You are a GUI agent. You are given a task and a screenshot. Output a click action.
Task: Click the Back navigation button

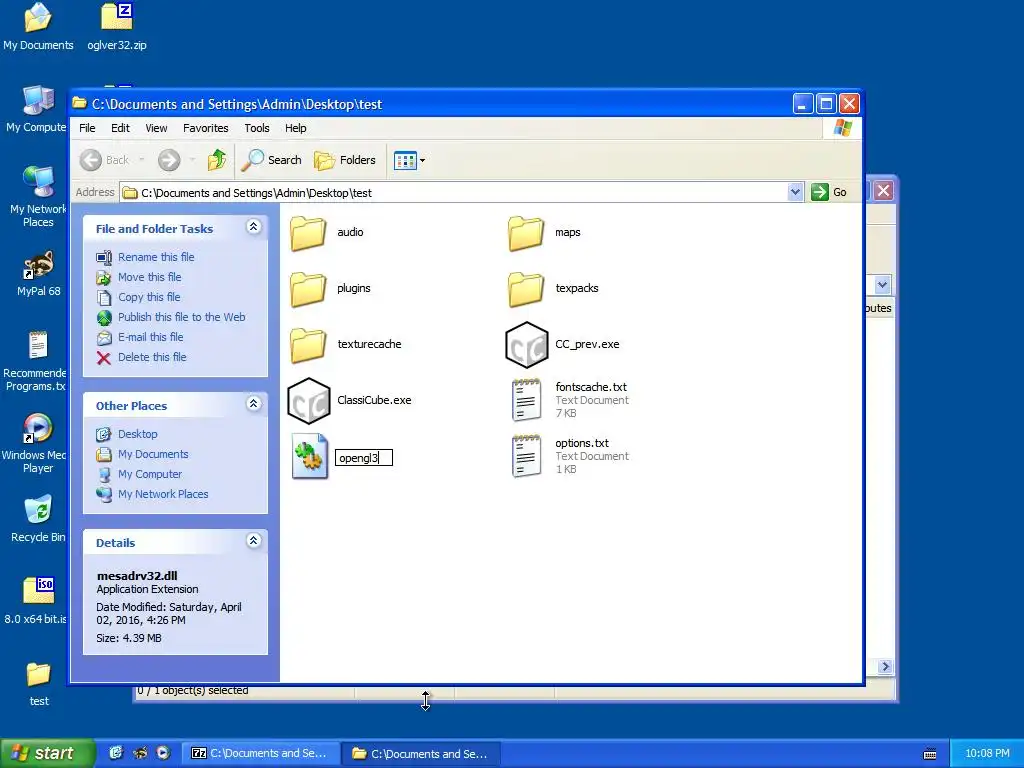click(x=106, y=160)
